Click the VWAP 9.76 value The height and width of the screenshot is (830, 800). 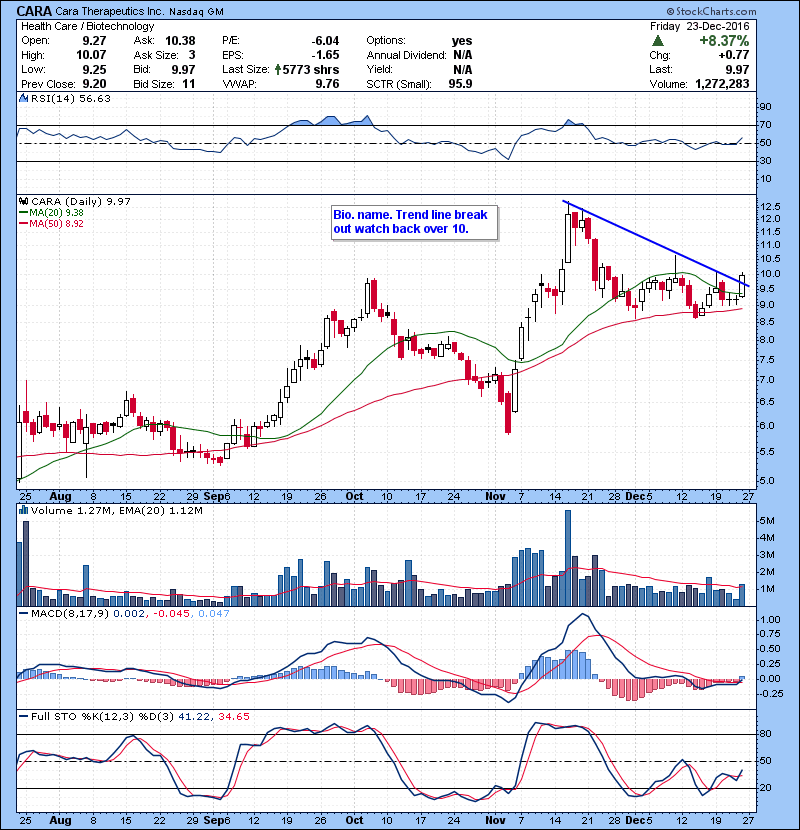pos(327,84)
